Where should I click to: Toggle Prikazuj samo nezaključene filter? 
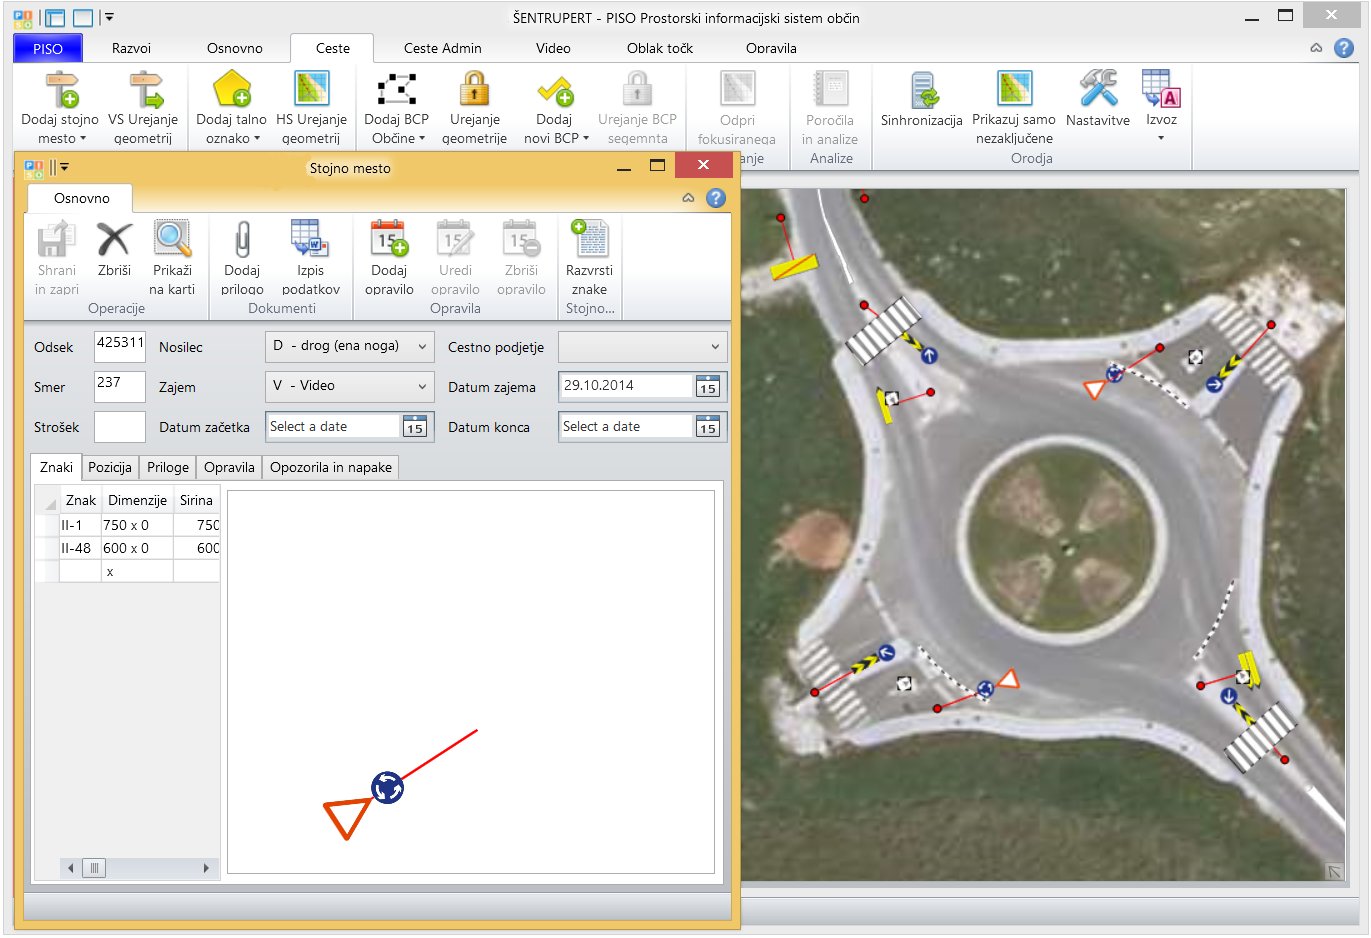click(x=1013, y=90)
